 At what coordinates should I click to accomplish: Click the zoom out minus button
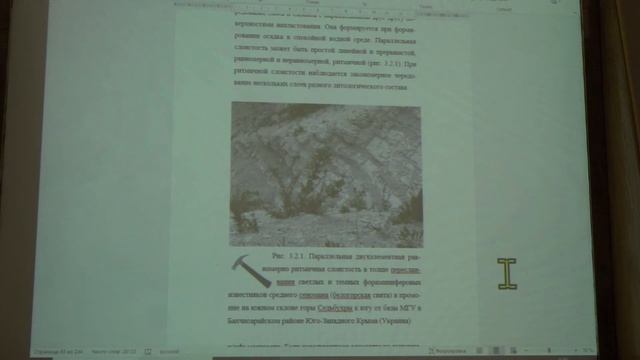526,350
